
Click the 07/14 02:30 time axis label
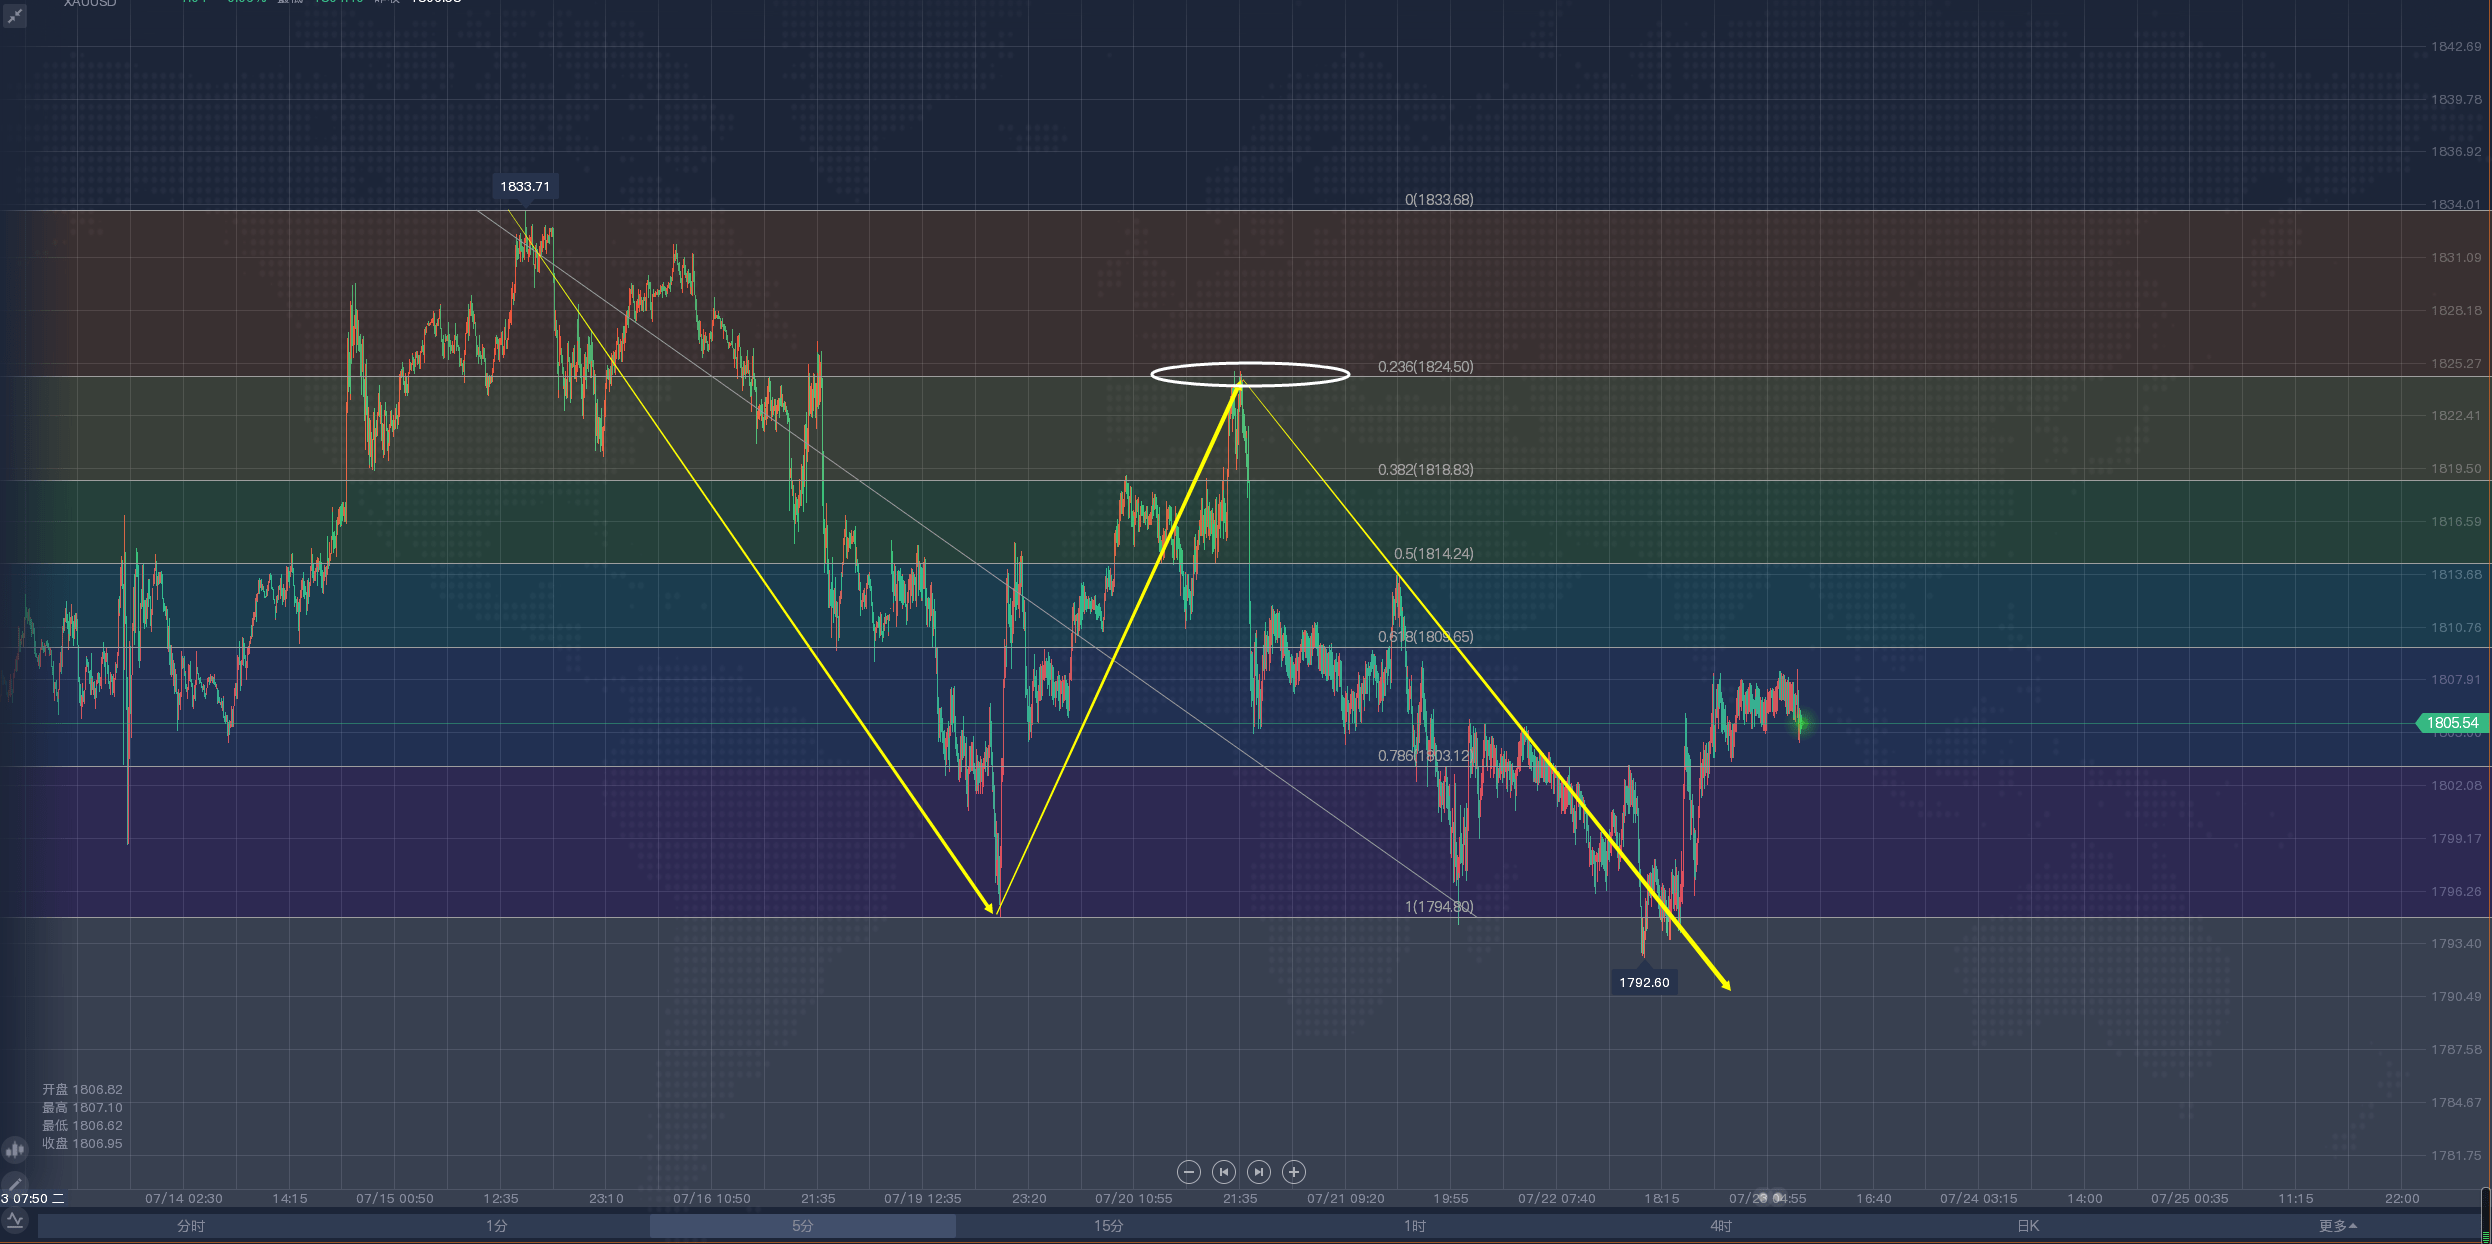(x=184, y=1199)
